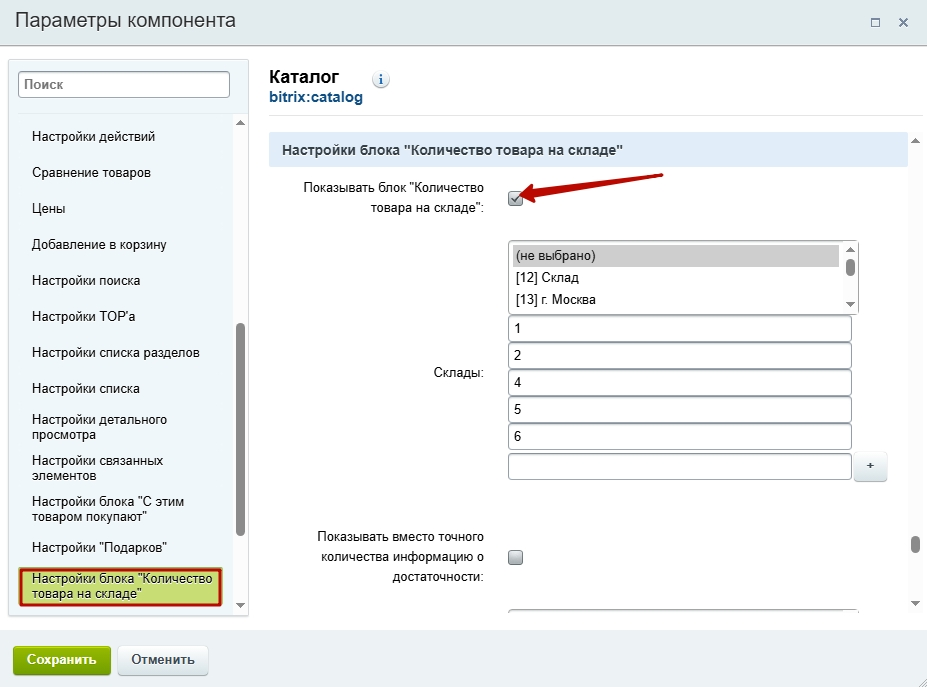Select '[13] г. Москва' warehouse option
The image size is (927, 687).
675,300
